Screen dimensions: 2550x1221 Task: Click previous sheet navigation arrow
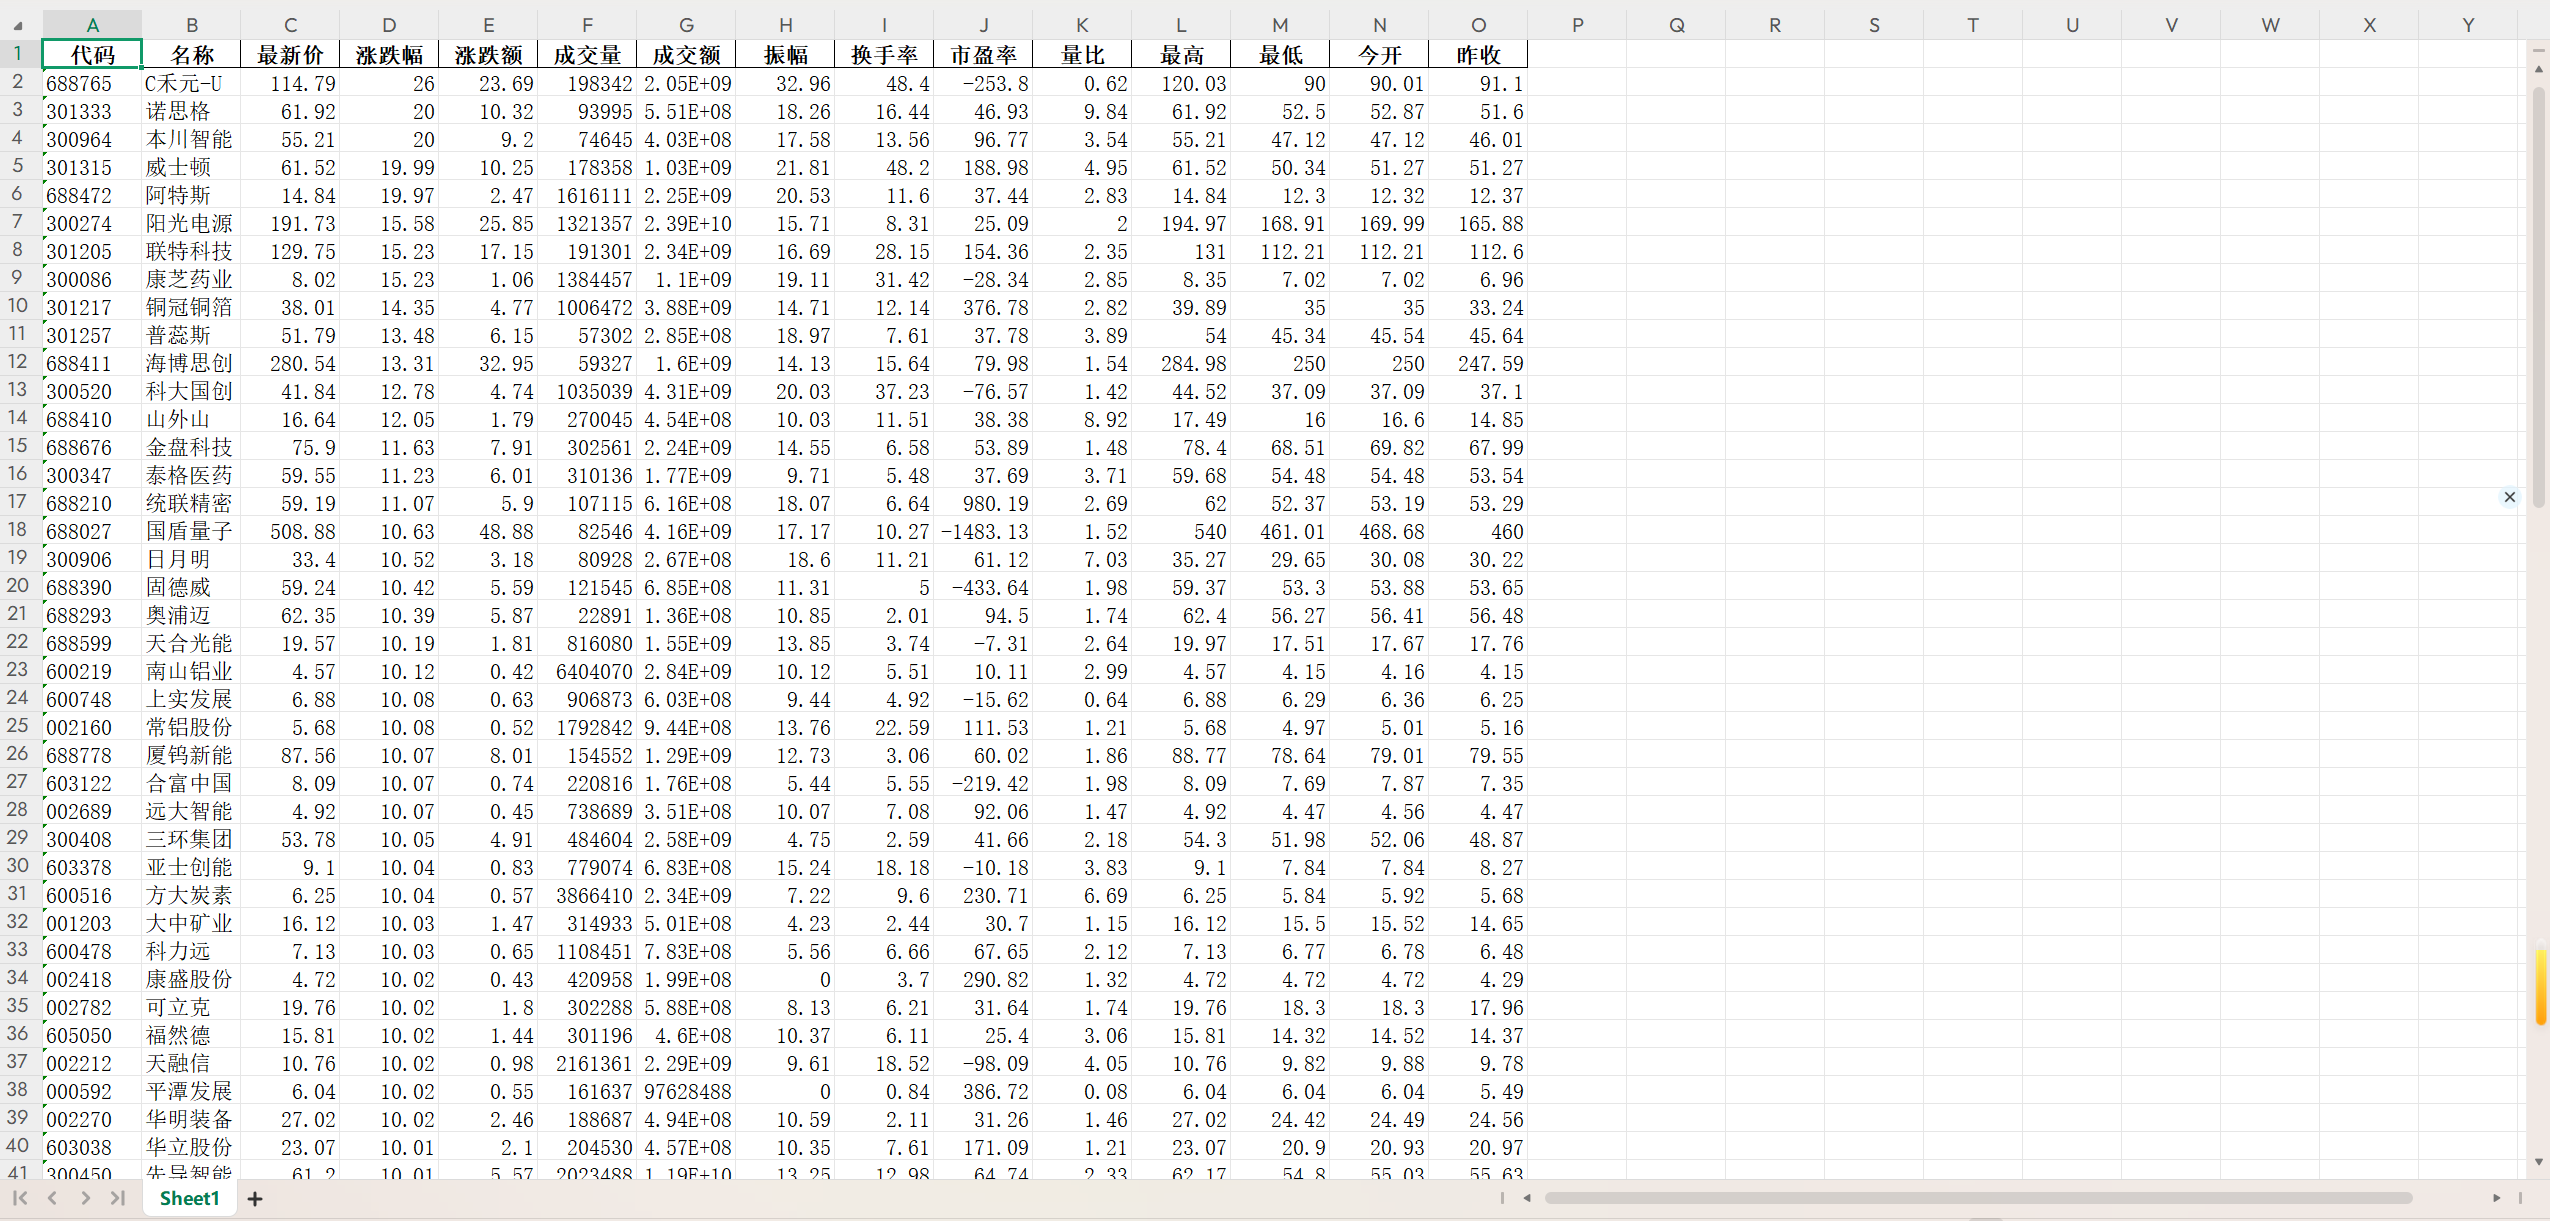click(x=53, y=1198)
